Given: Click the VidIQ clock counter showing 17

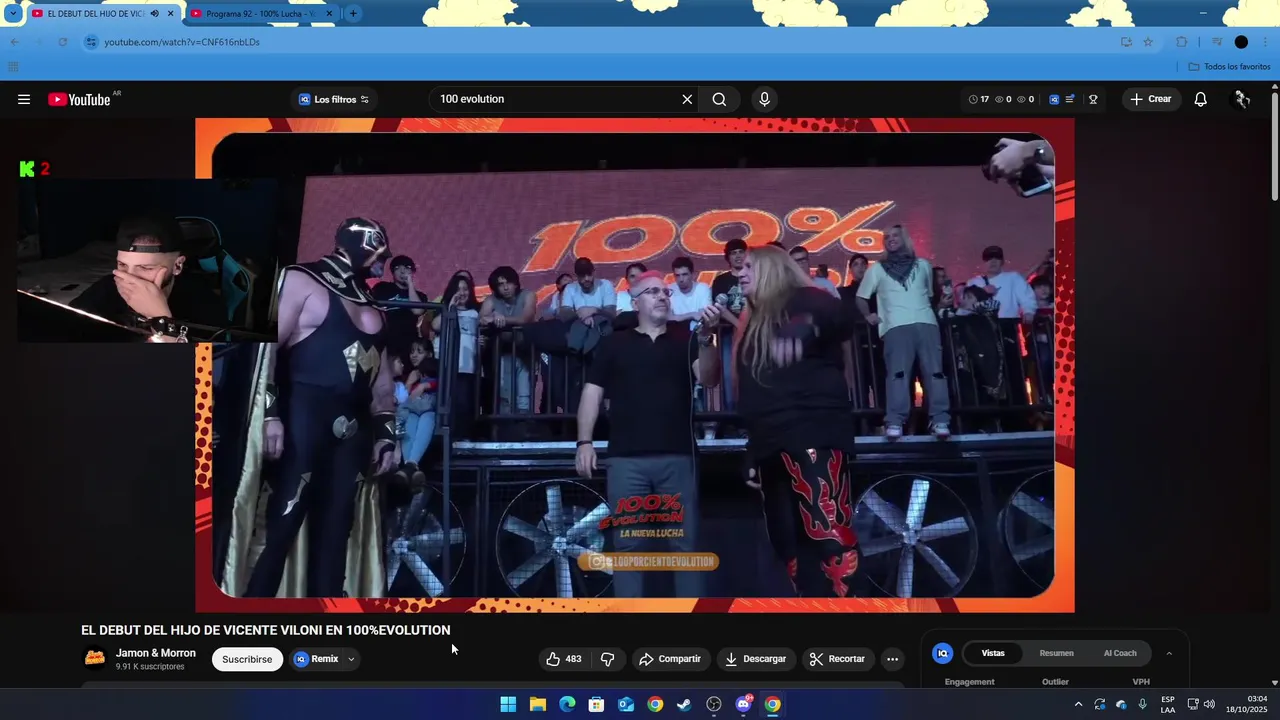Looking at the screenshot, I should click(x=979, y=99).
